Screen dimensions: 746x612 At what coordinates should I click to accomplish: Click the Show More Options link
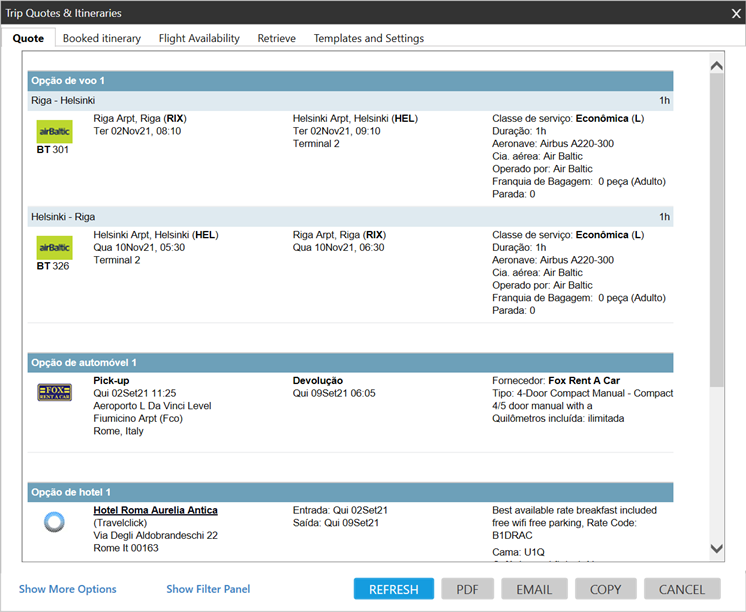67,589
